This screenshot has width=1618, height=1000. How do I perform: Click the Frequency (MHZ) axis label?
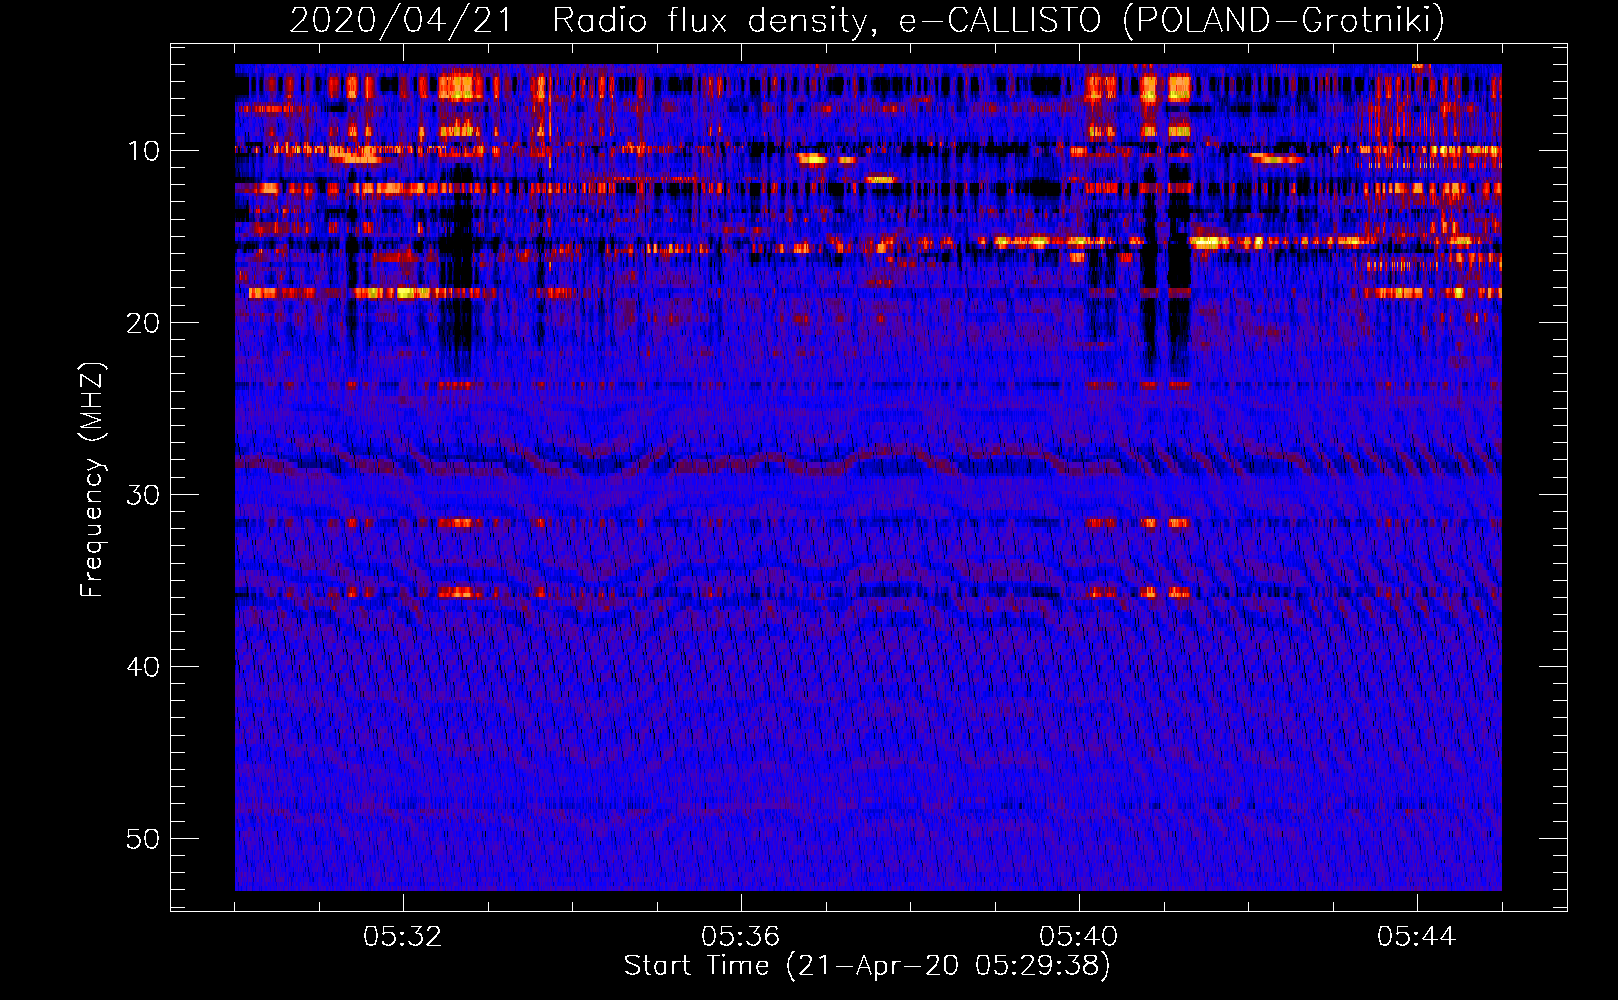click(92, 480)
